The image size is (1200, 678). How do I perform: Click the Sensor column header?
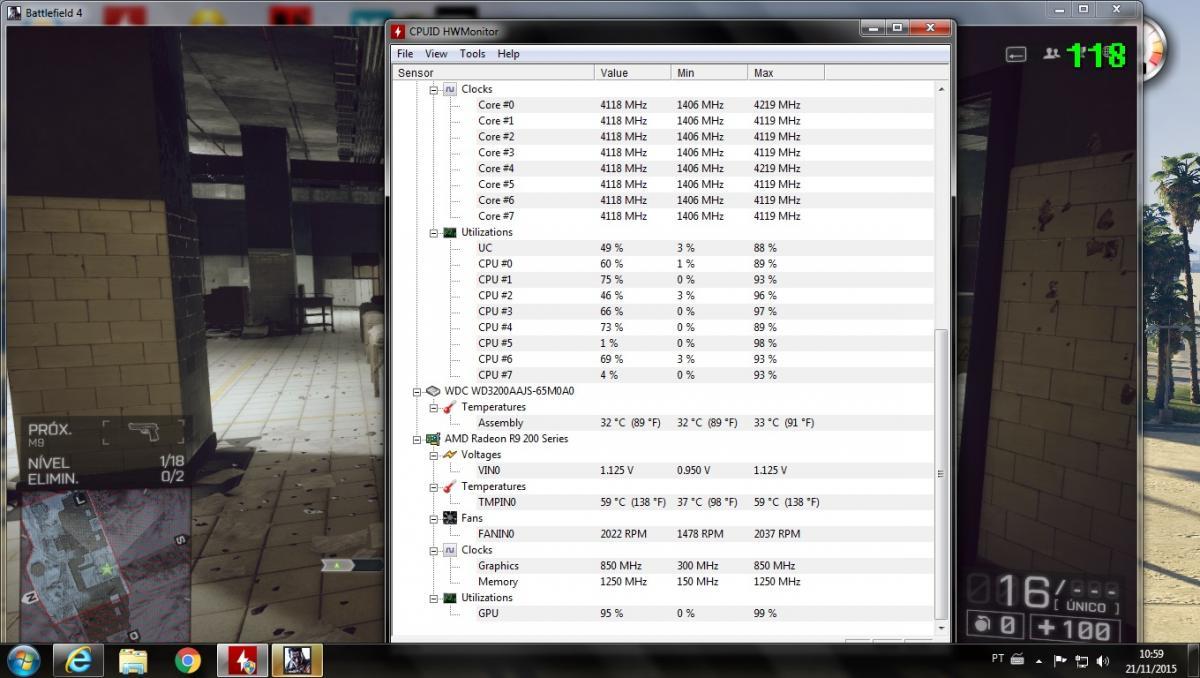click(494, 73)
